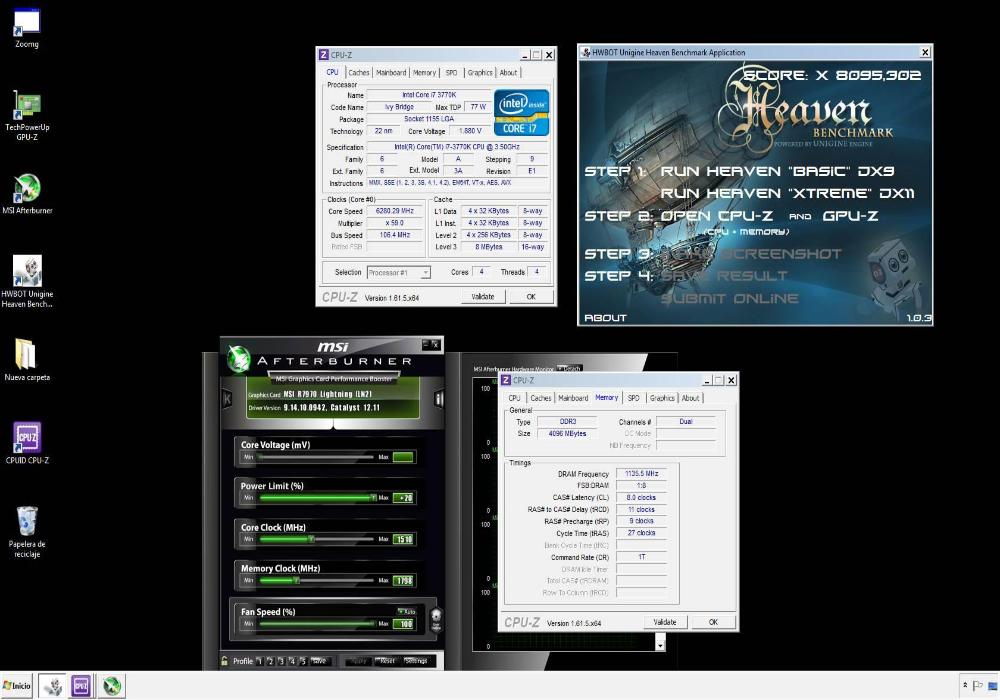This screenshot has width=1000, height=700.
Task: Click the Fan Speed value field 100
Action: click(x=403, y=623)
